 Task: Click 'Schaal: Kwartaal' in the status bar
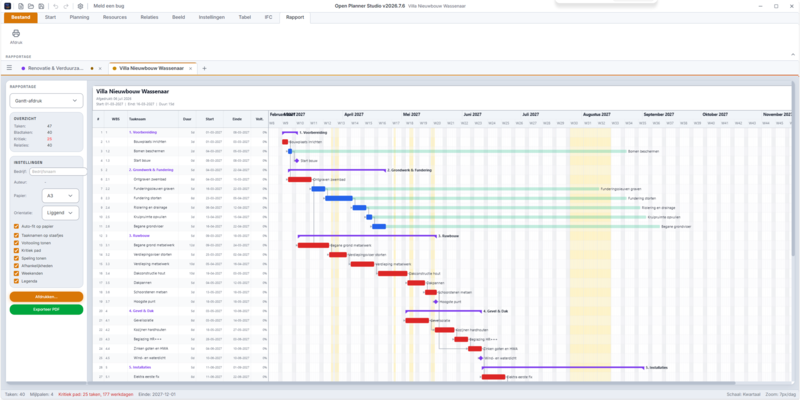pyautogui.click(x=742, y=394)
